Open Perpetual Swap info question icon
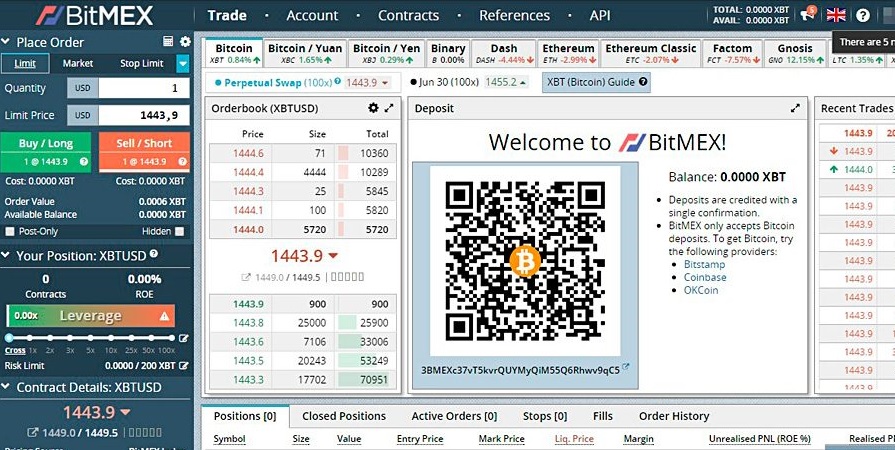Viewport: 895px width, 450px height. pos(338,81)
